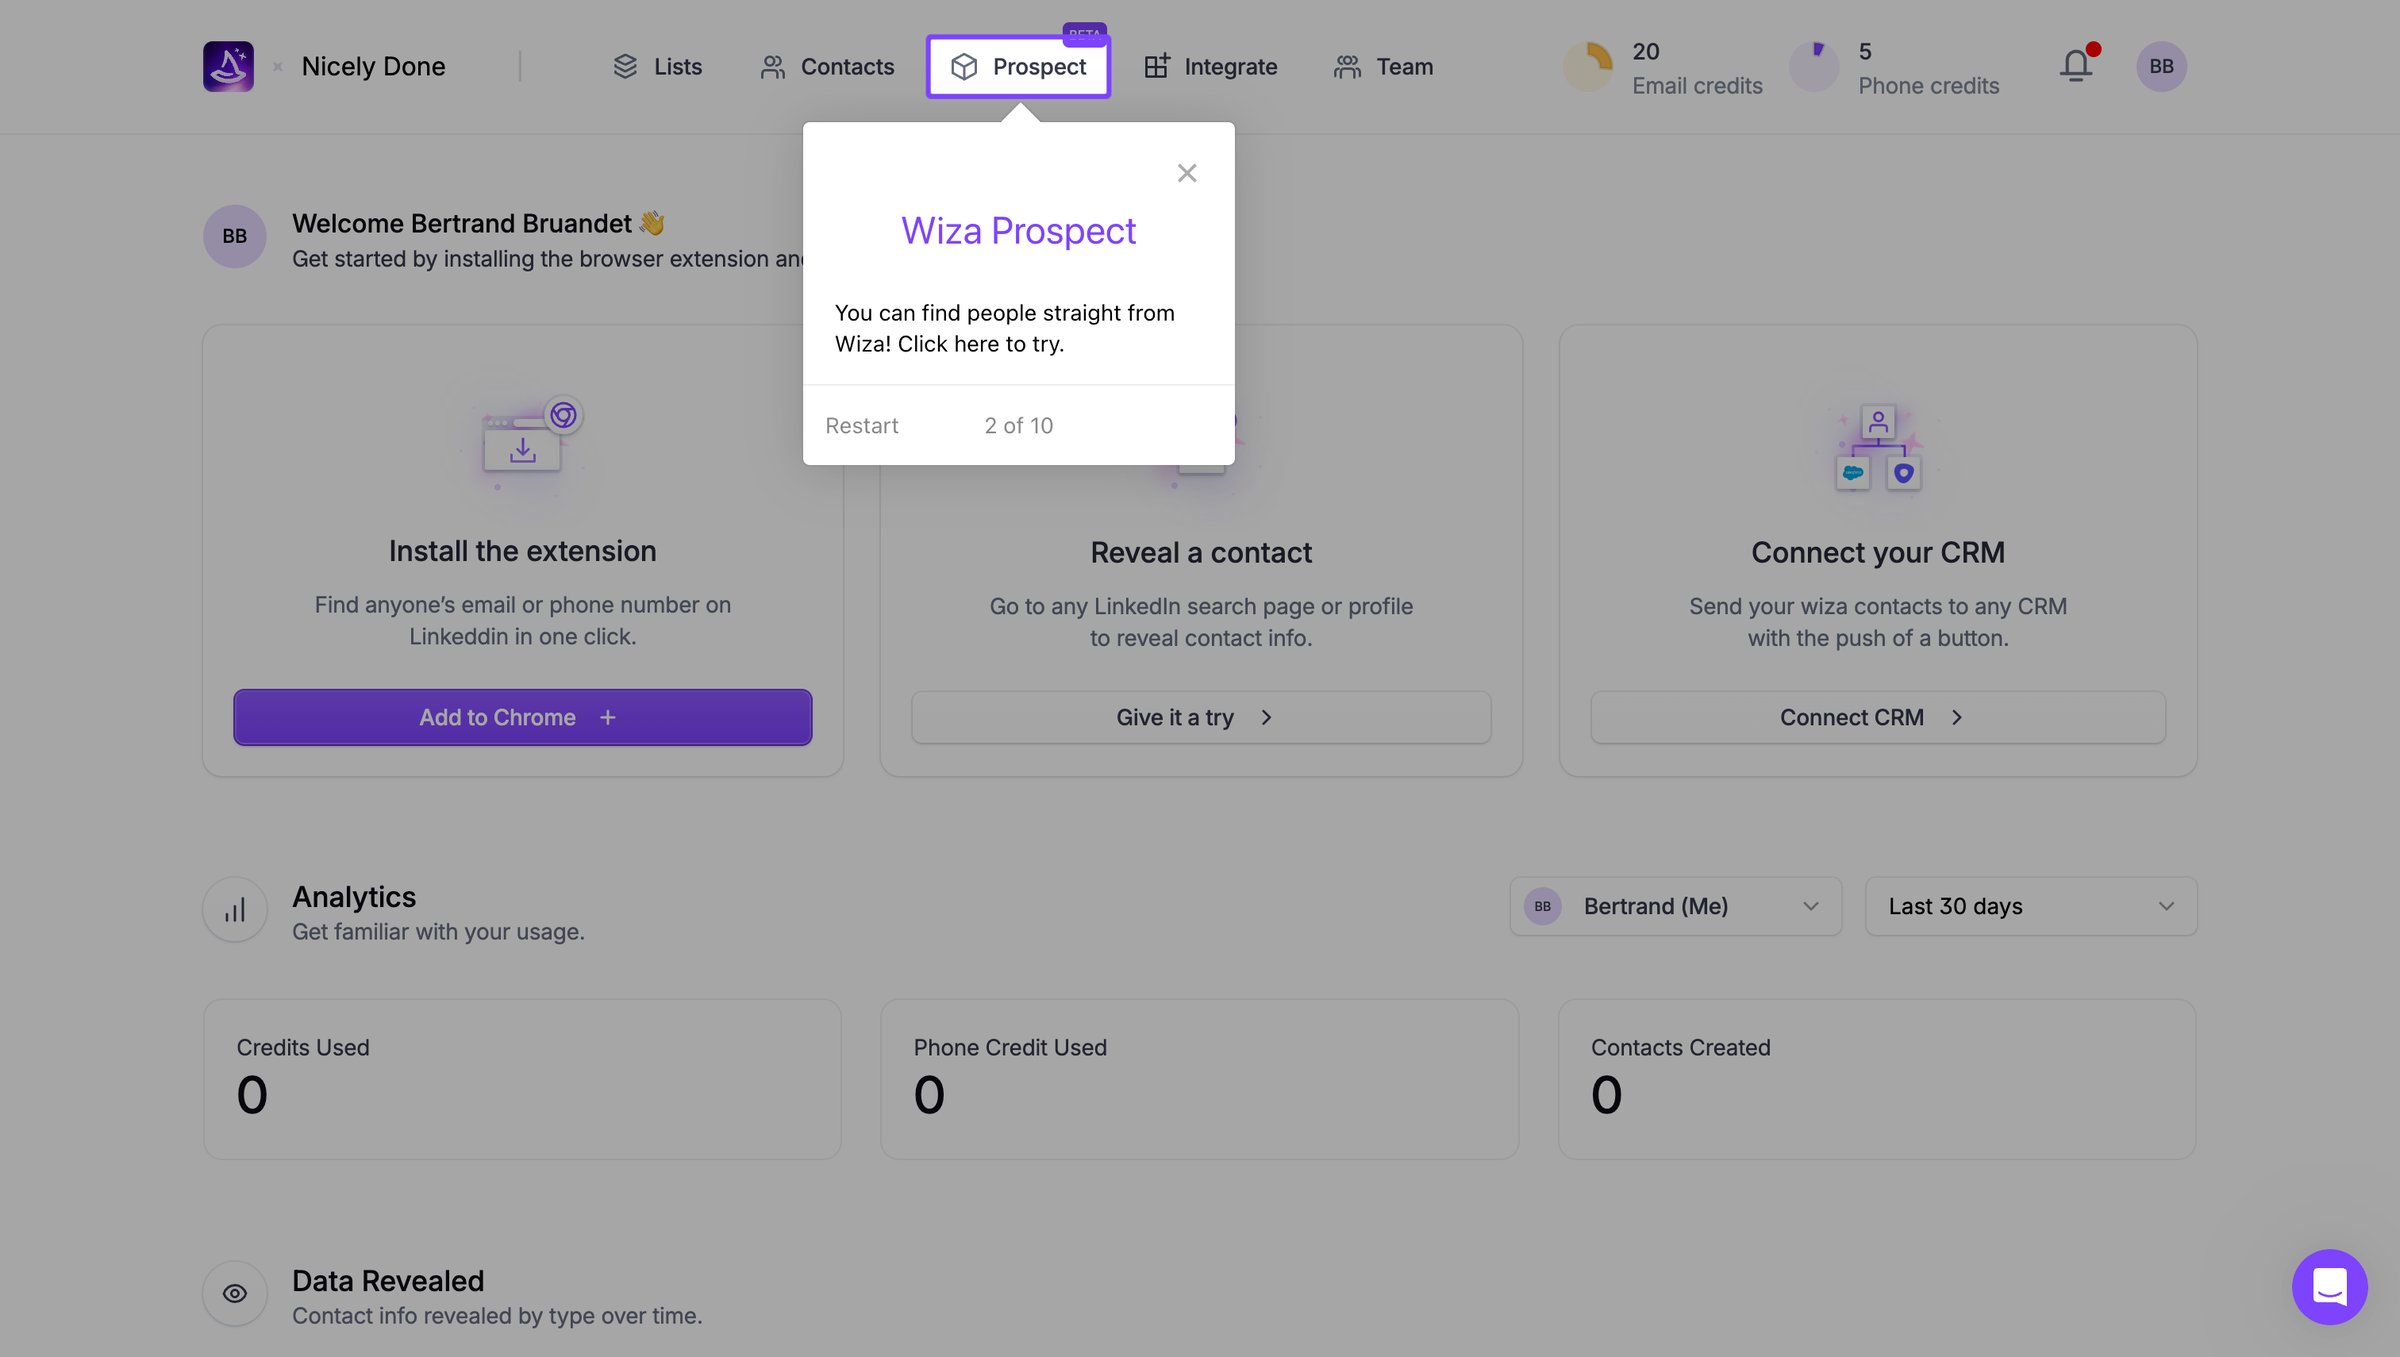Click the BB profile avatar in header
This screenshot has width=2400, height=1357.
[2161, 66]
